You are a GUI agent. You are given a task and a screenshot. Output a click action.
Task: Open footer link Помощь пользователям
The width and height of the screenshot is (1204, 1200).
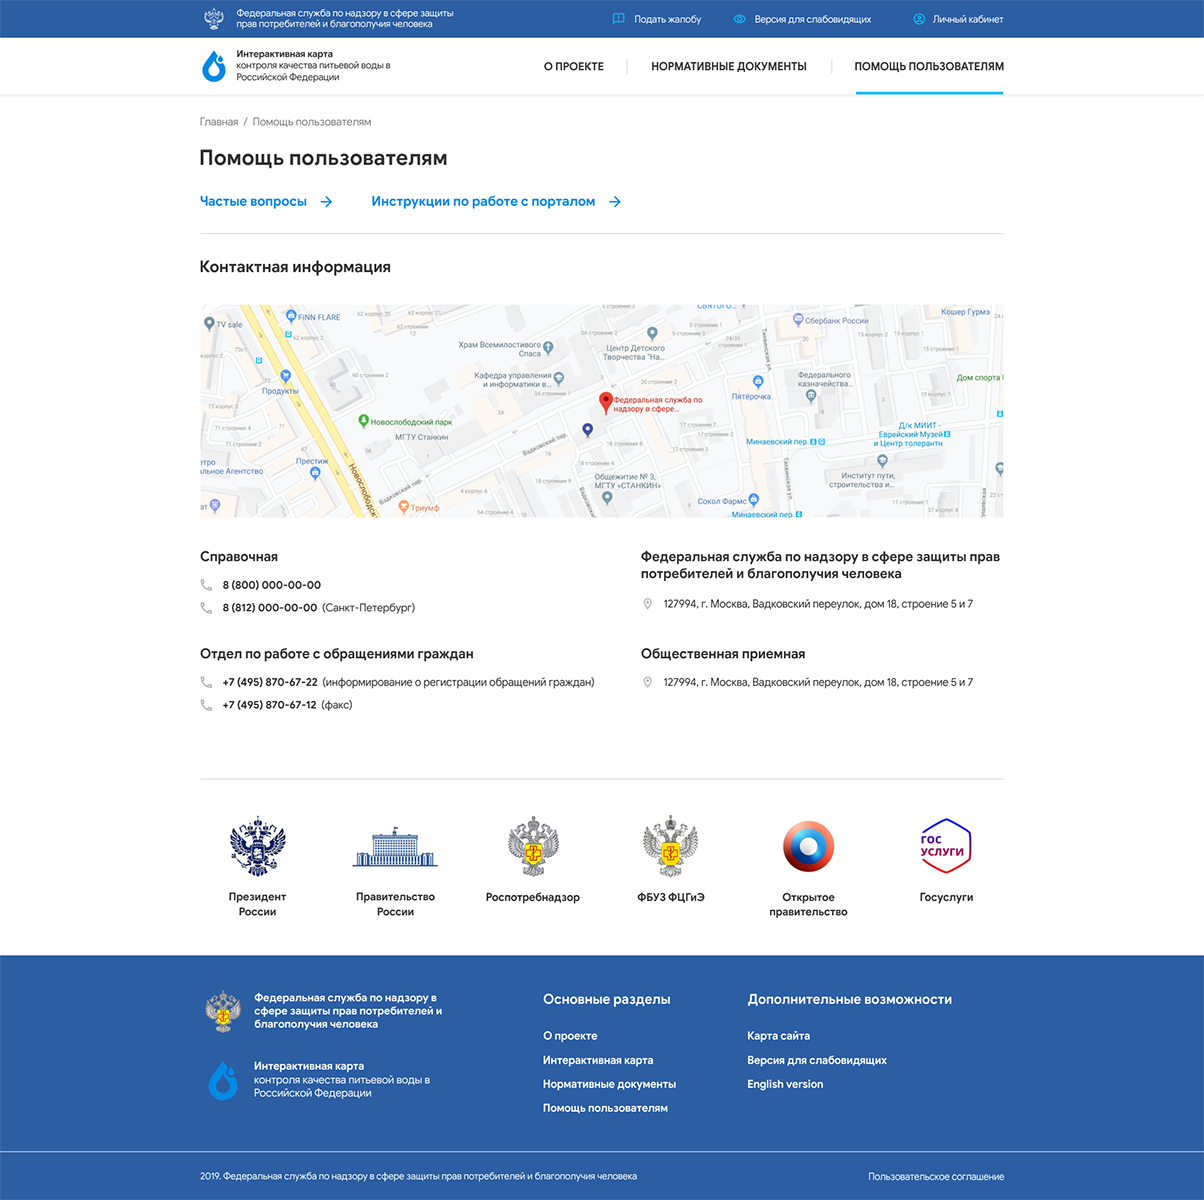[x=605, y=1108]
